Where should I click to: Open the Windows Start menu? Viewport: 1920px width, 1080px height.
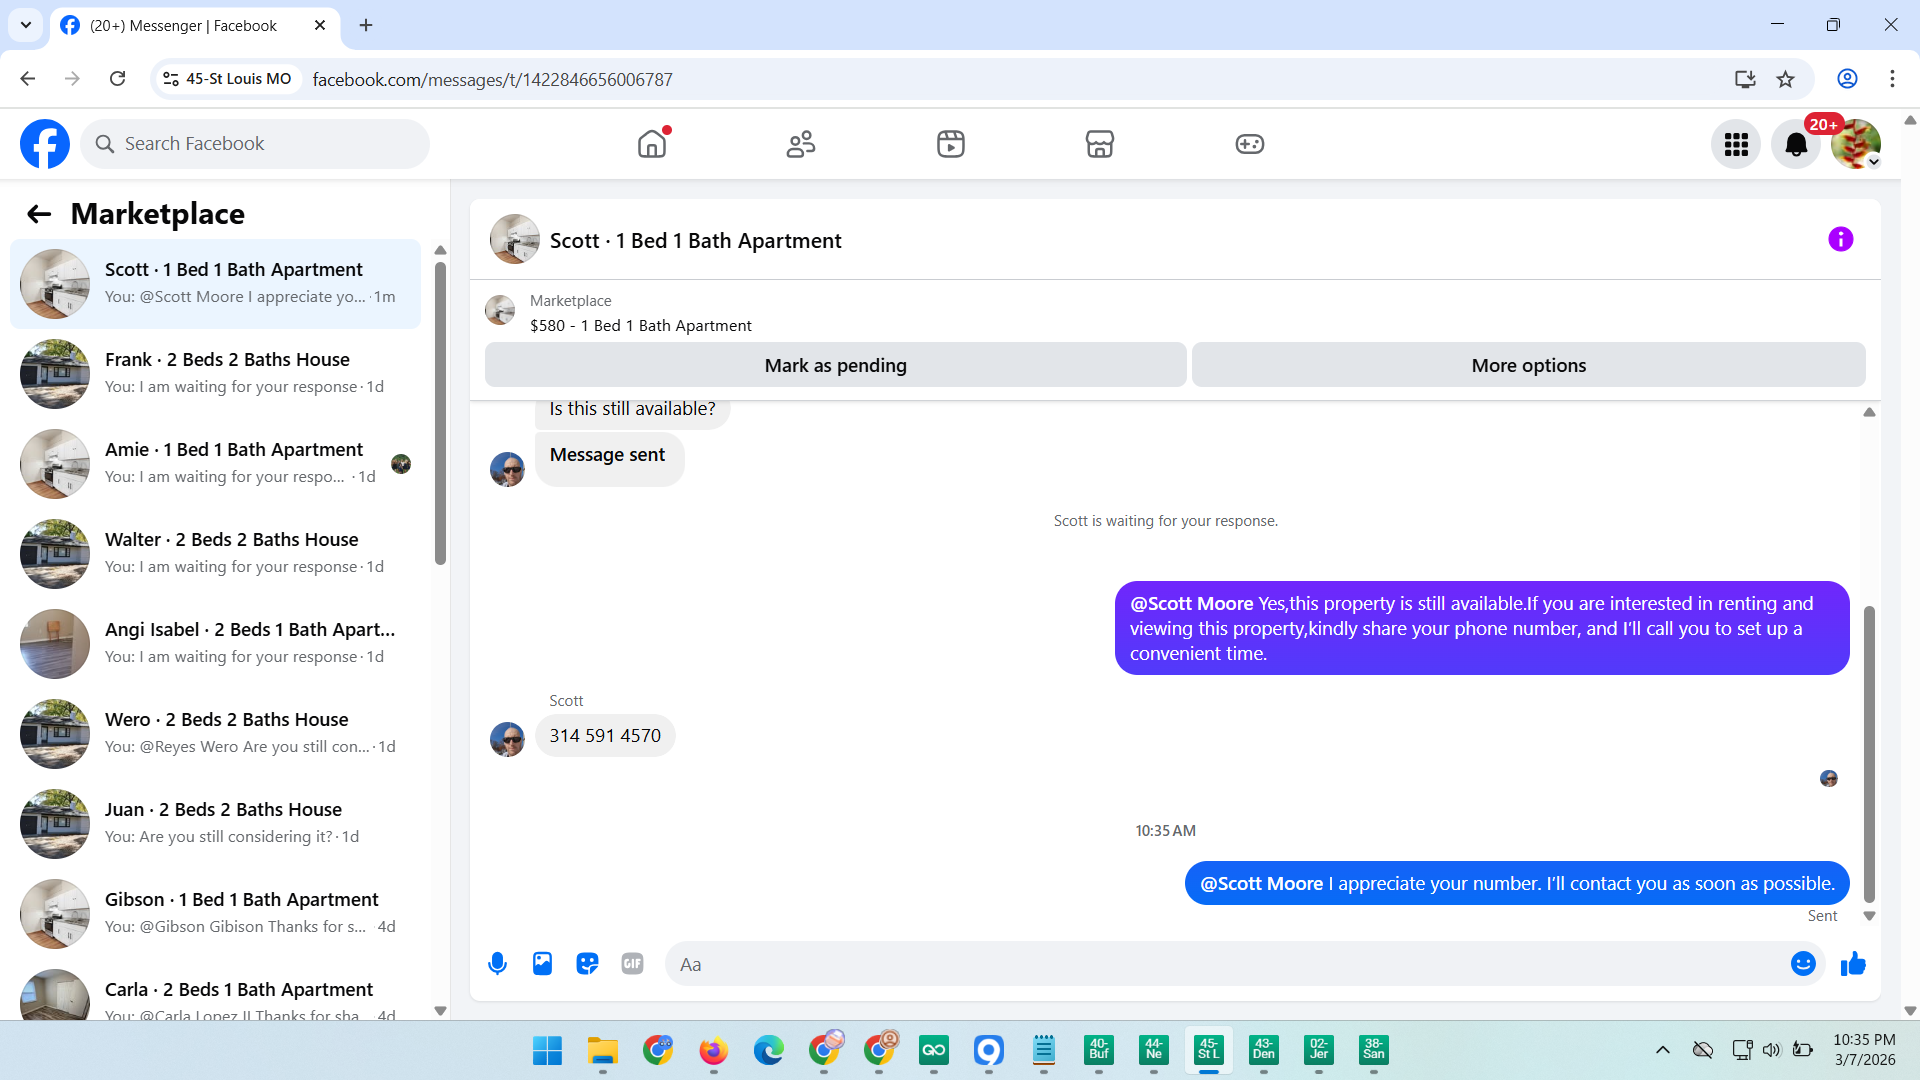pyautogui.click(x=547, y=1050)
